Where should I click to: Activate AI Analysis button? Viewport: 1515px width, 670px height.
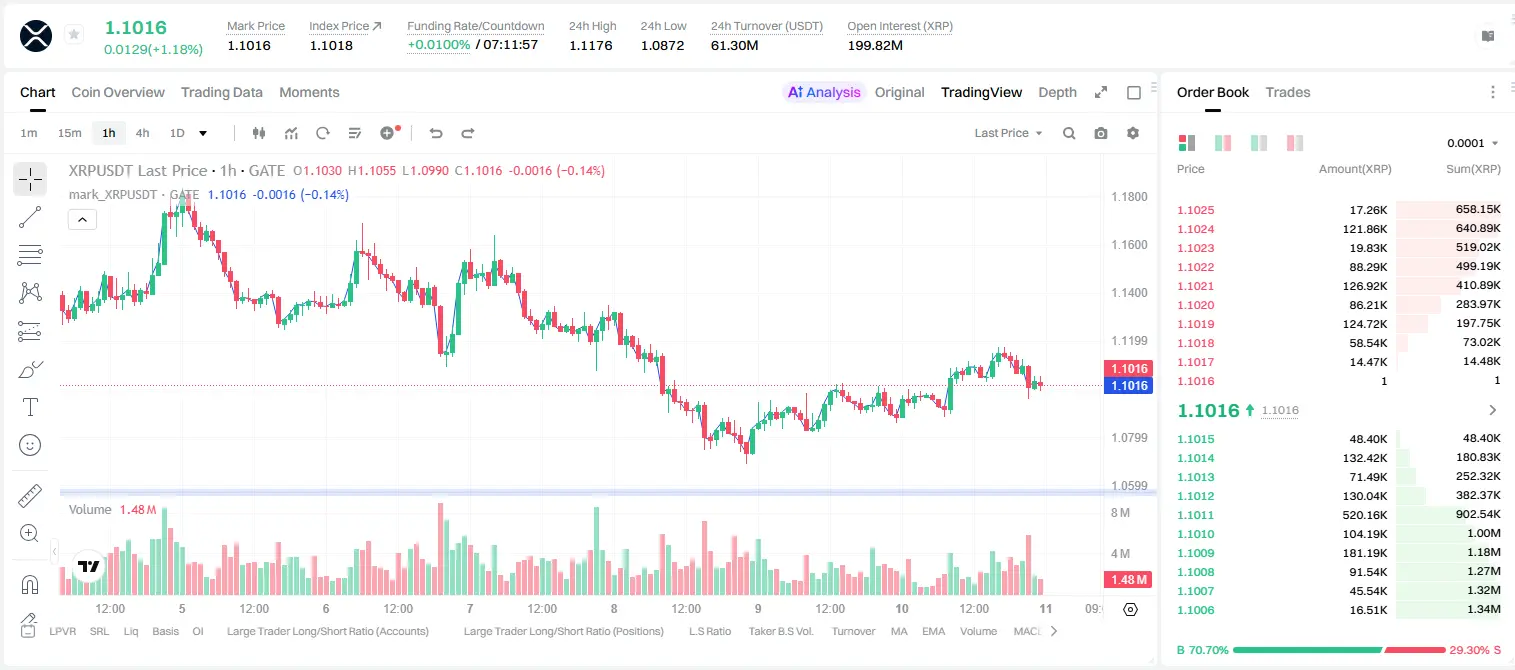click(x=823, y=92)
